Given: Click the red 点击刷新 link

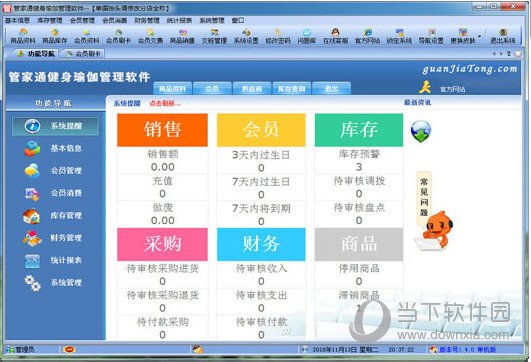Looking at the screenshot, I should click(x=165, y=103).
